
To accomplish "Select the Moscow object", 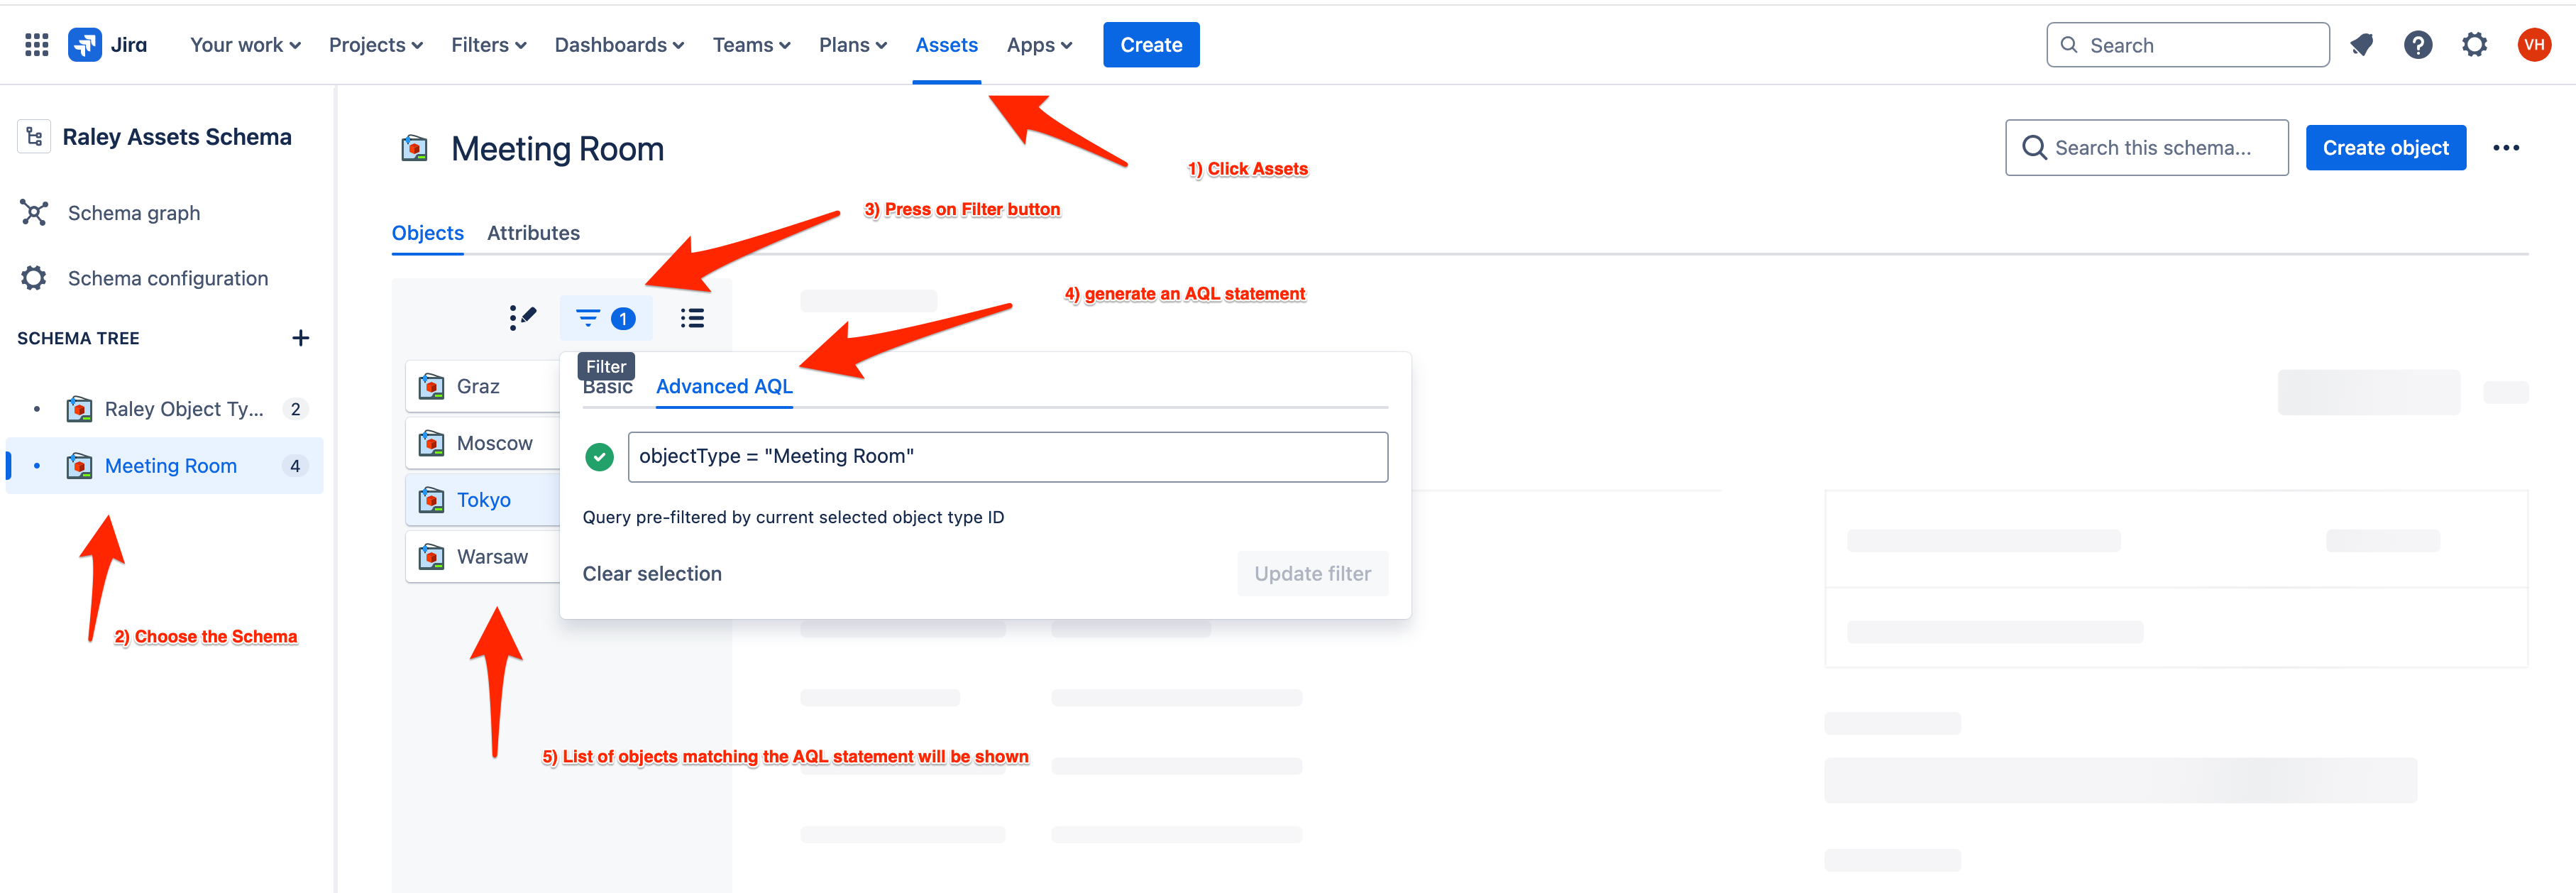I will tap(483, 443).
